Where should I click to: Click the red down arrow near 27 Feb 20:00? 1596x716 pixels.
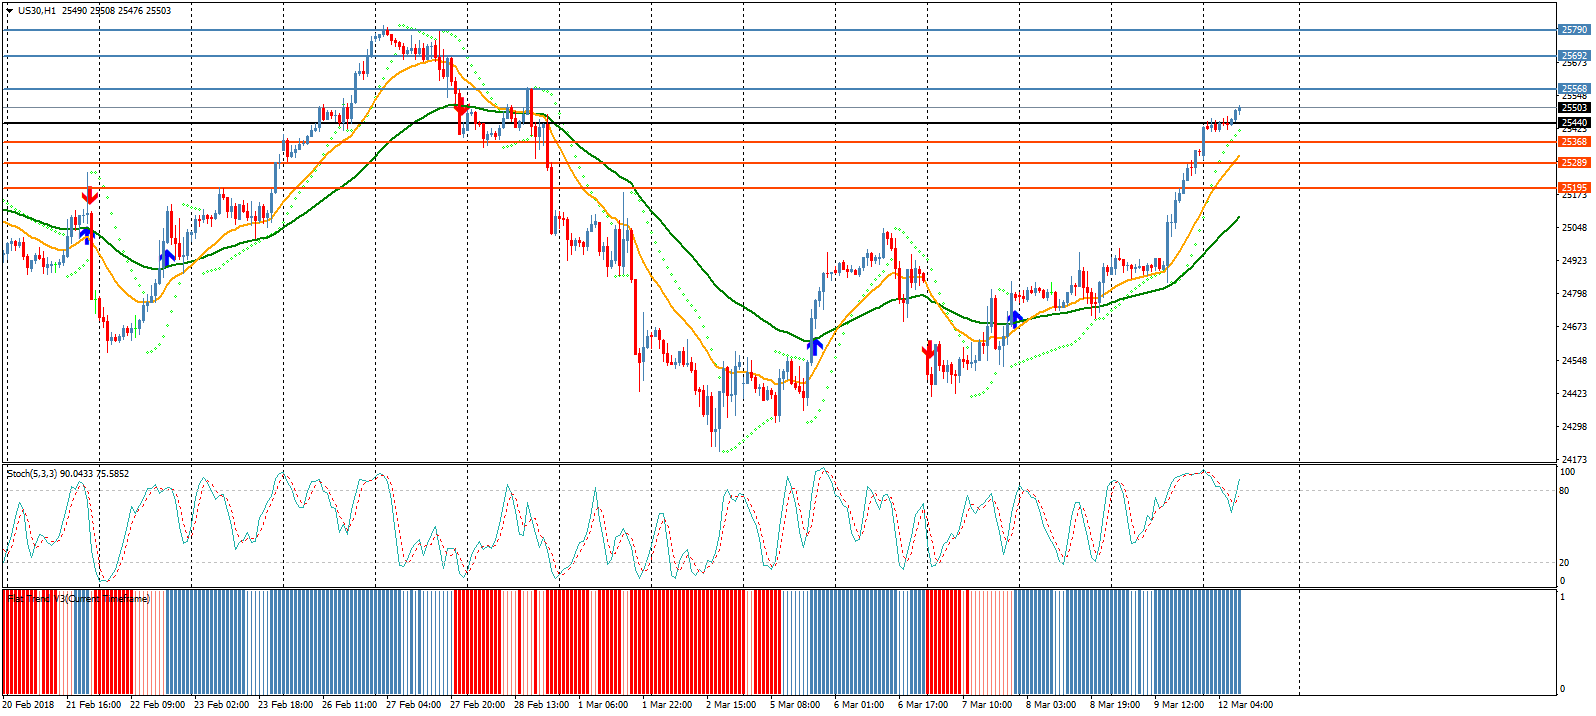(461, 106)
